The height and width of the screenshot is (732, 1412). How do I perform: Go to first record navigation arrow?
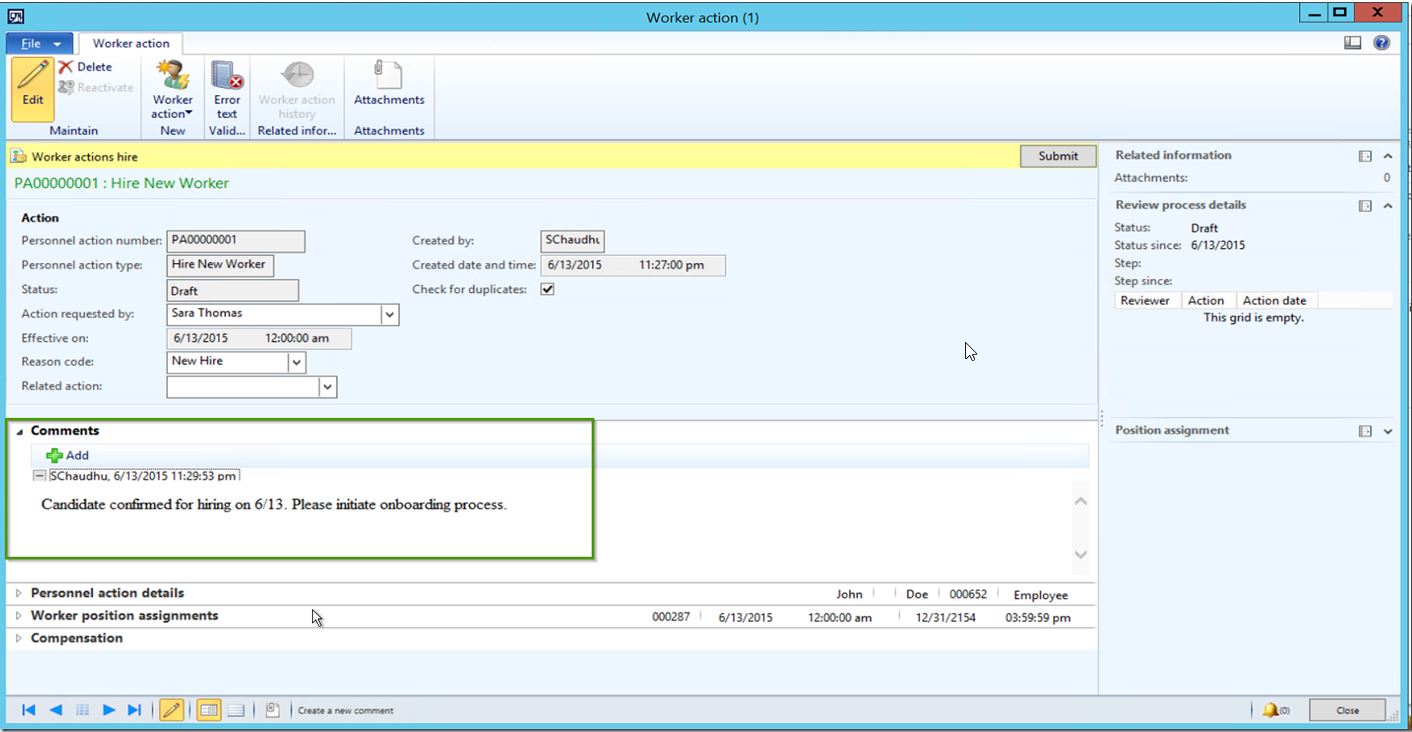[29, 710]
